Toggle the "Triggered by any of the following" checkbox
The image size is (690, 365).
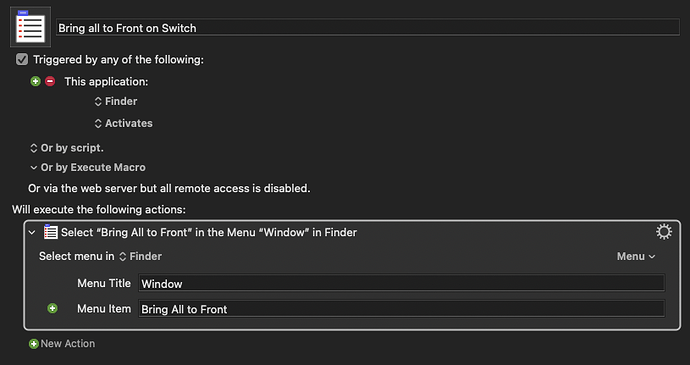pyautogui.click(x=22, y=59)
